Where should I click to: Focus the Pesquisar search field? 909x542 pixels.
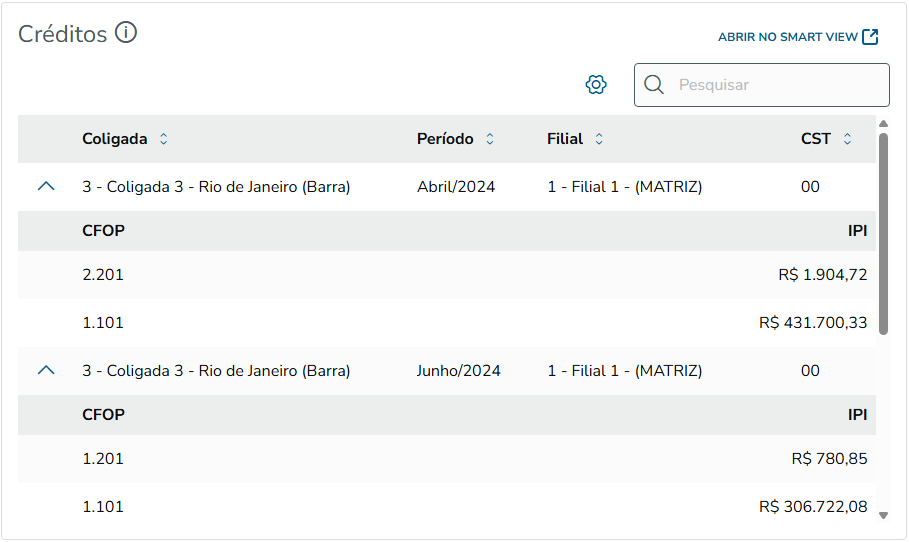pyautogui.click(x=775, y=85)
